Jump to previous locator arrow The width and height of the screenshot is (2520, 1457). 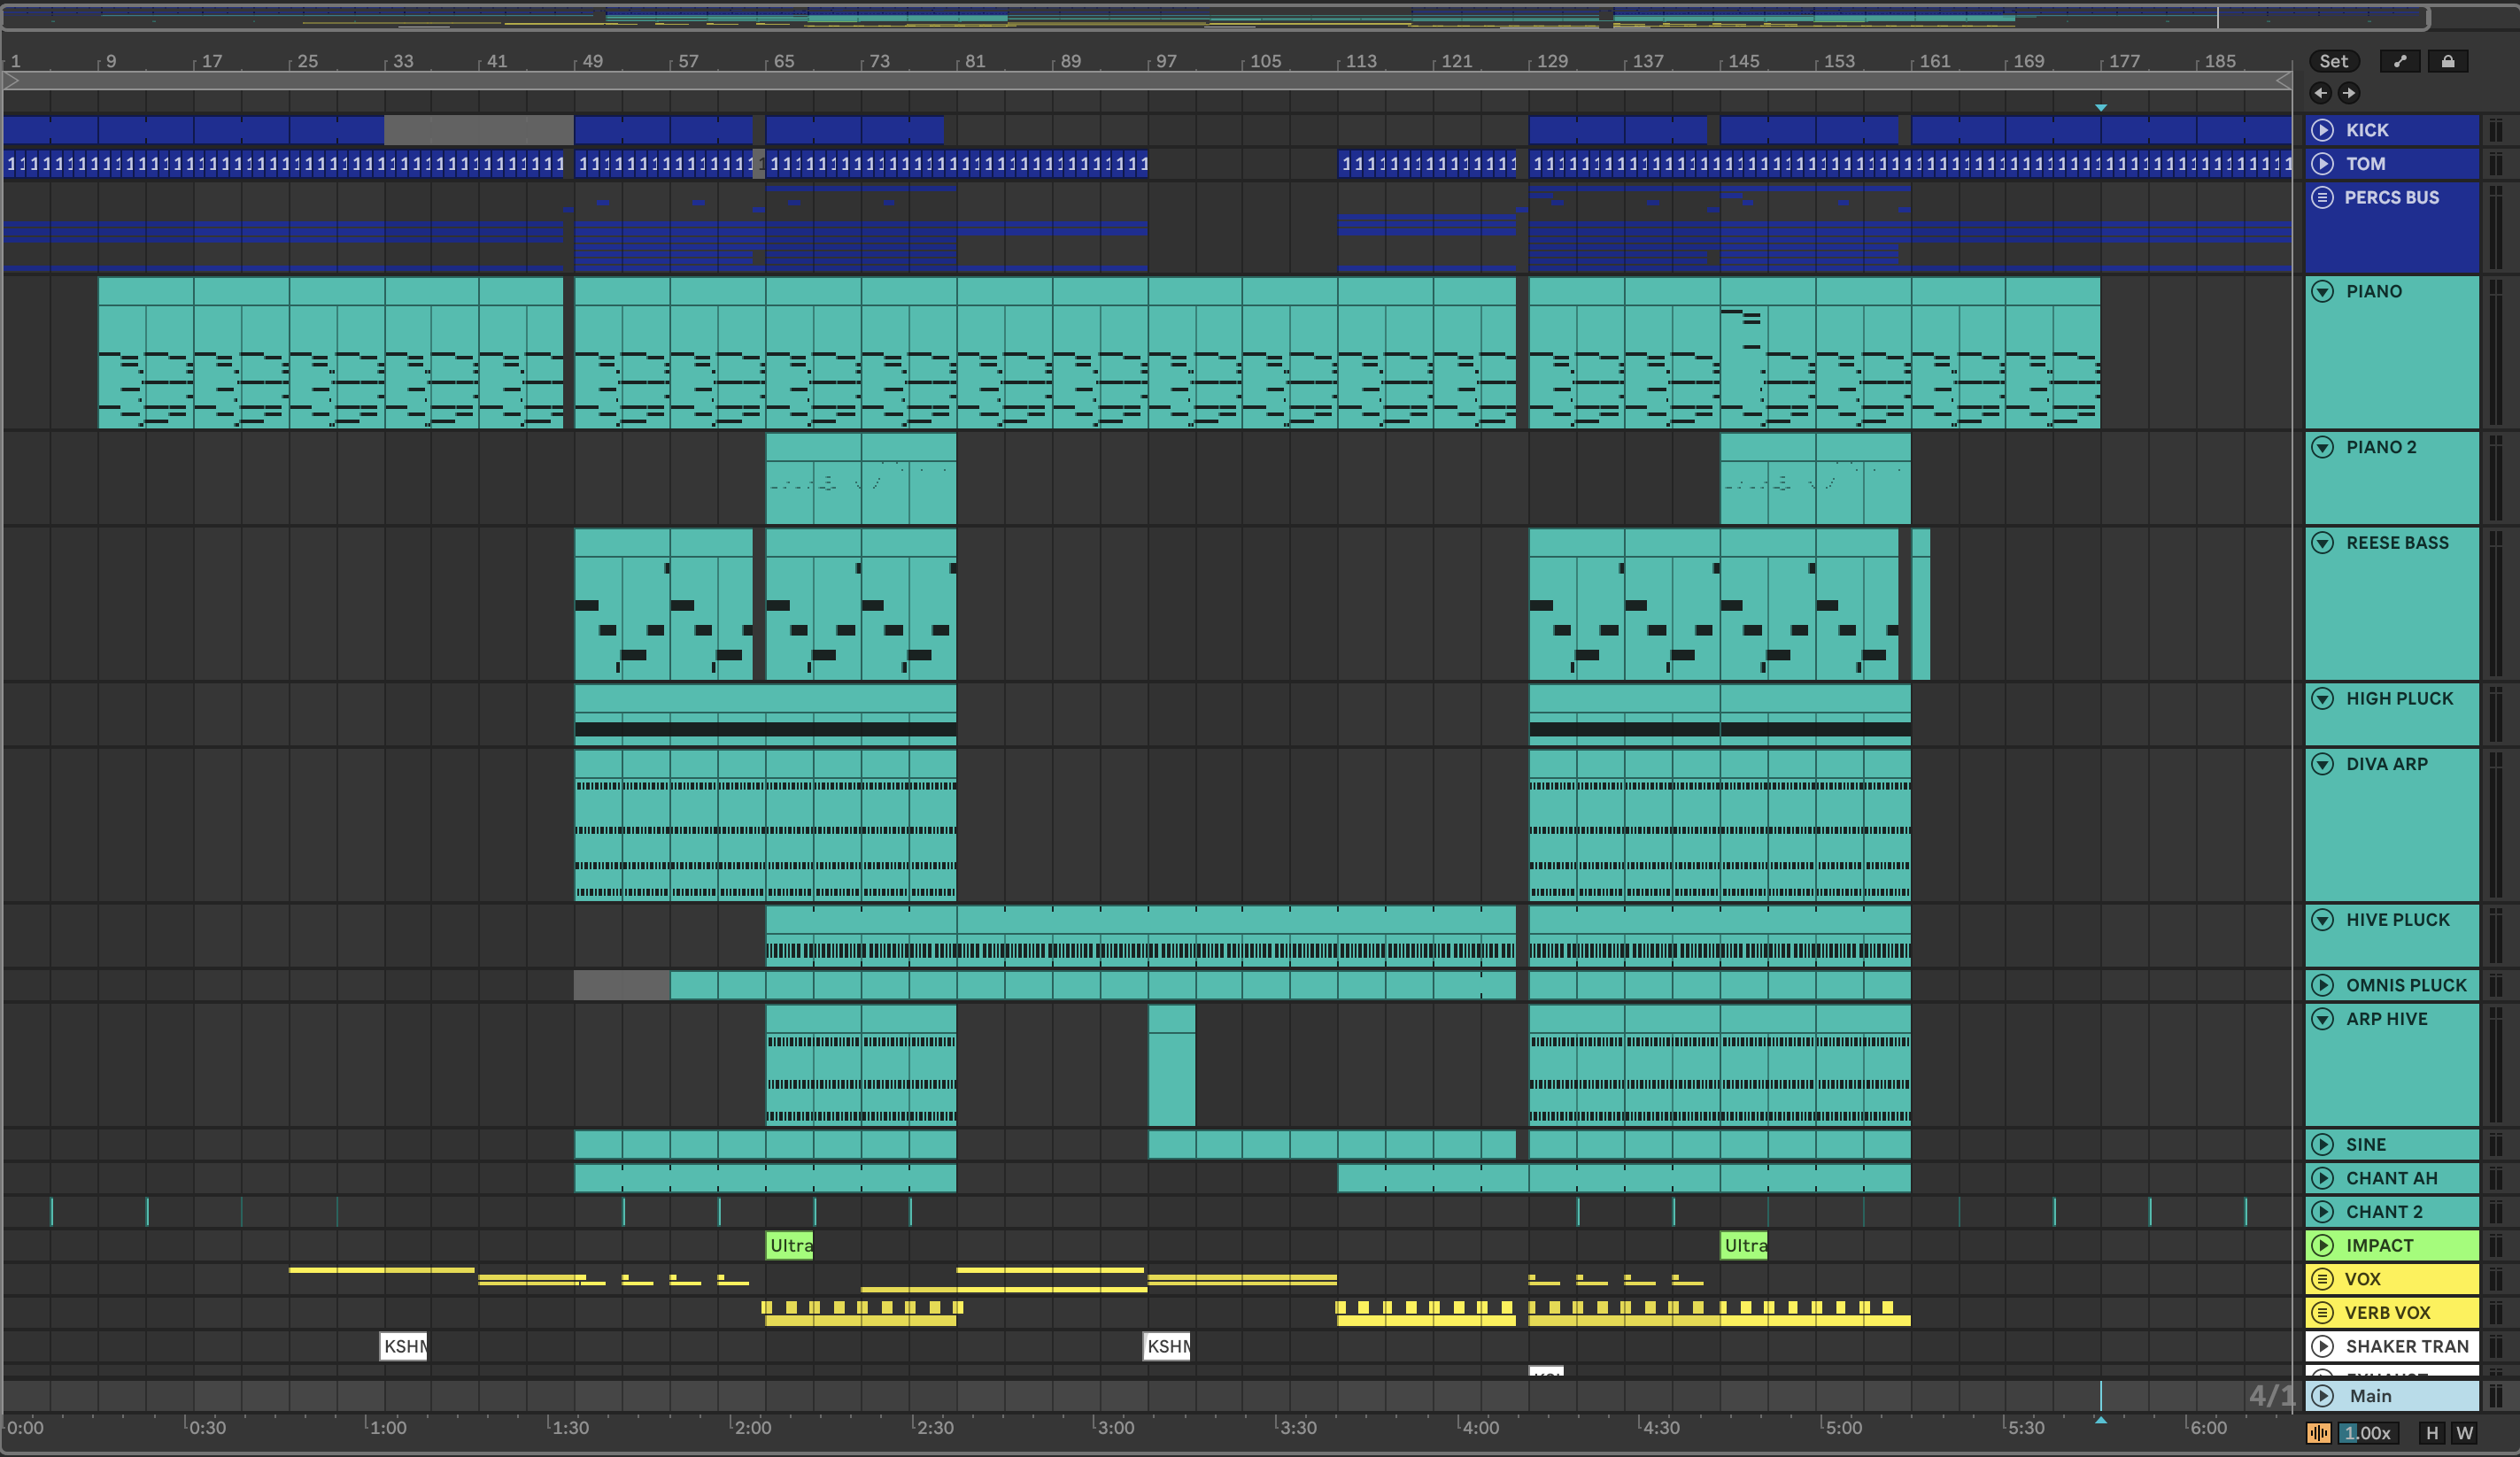tap(2321, 93)
